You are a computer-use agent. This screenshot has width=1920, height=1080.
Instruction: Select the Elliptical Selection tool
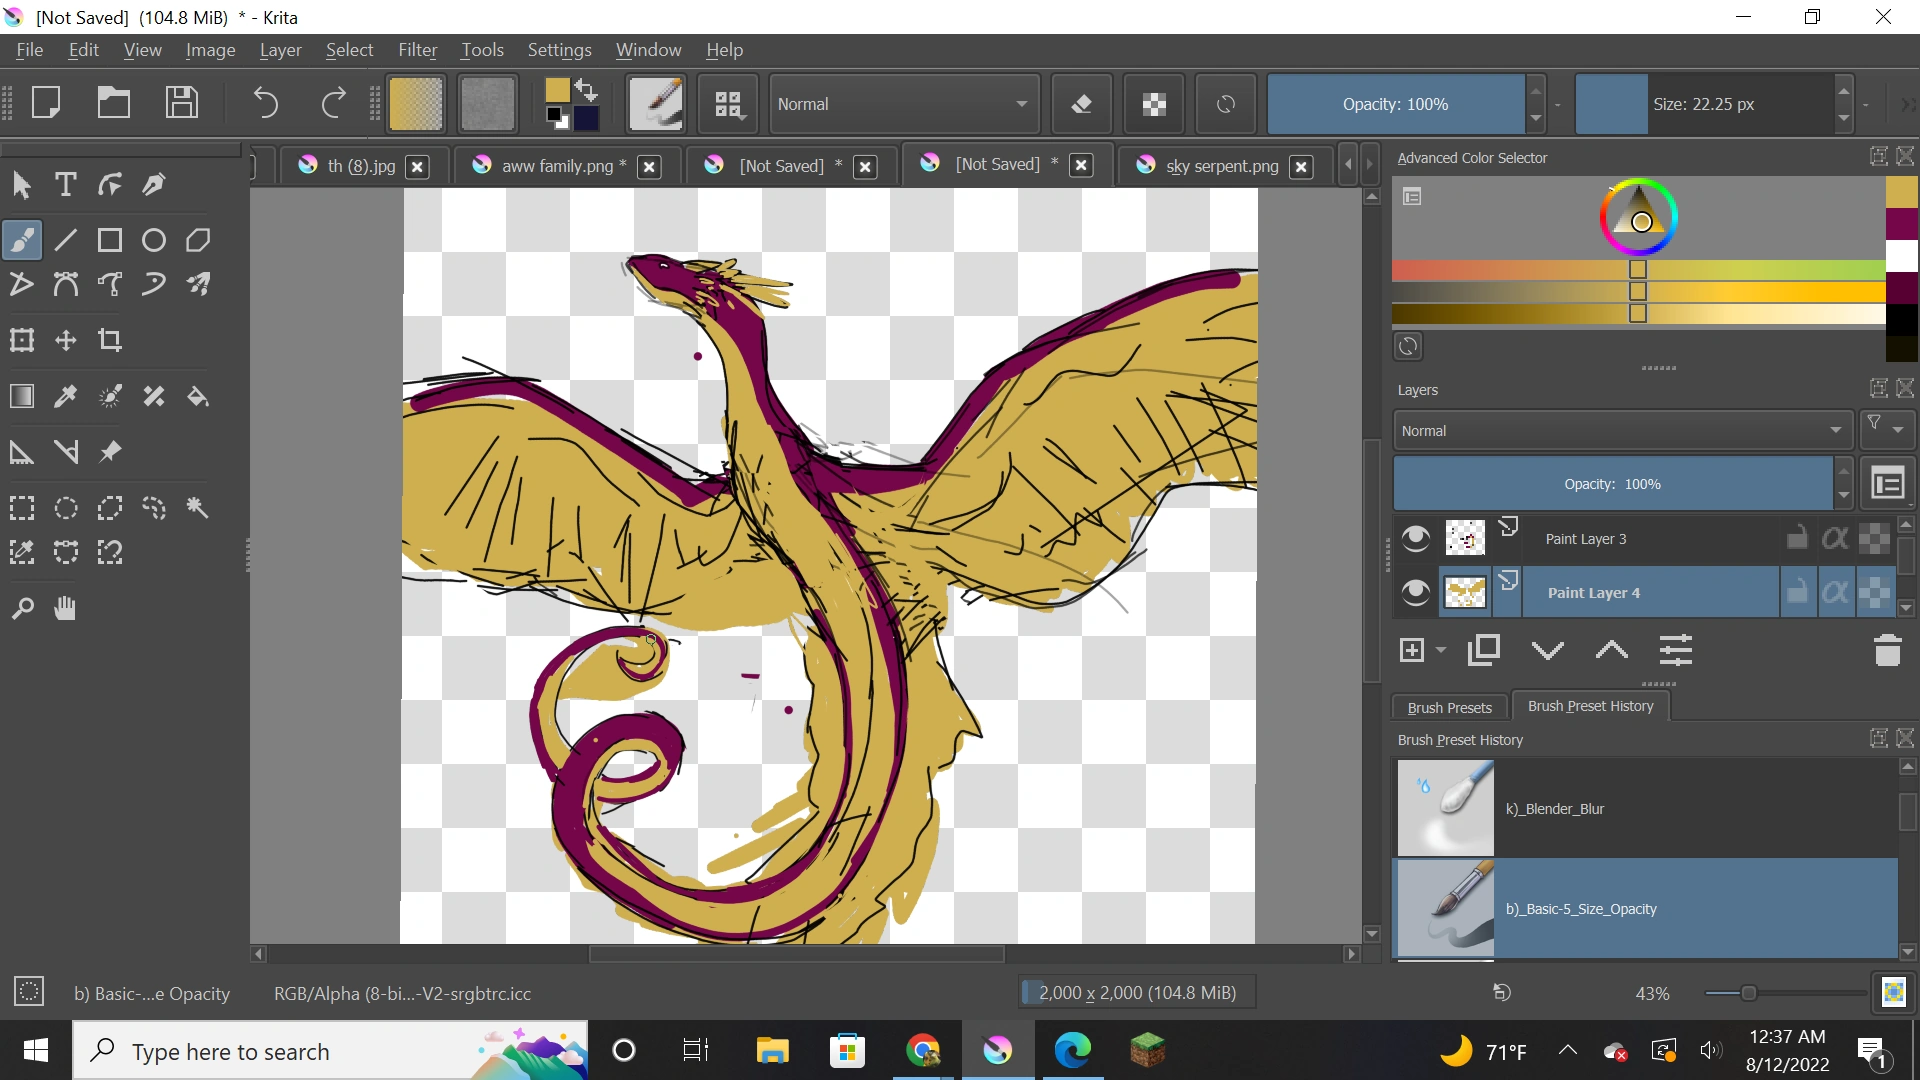point(66,508)
